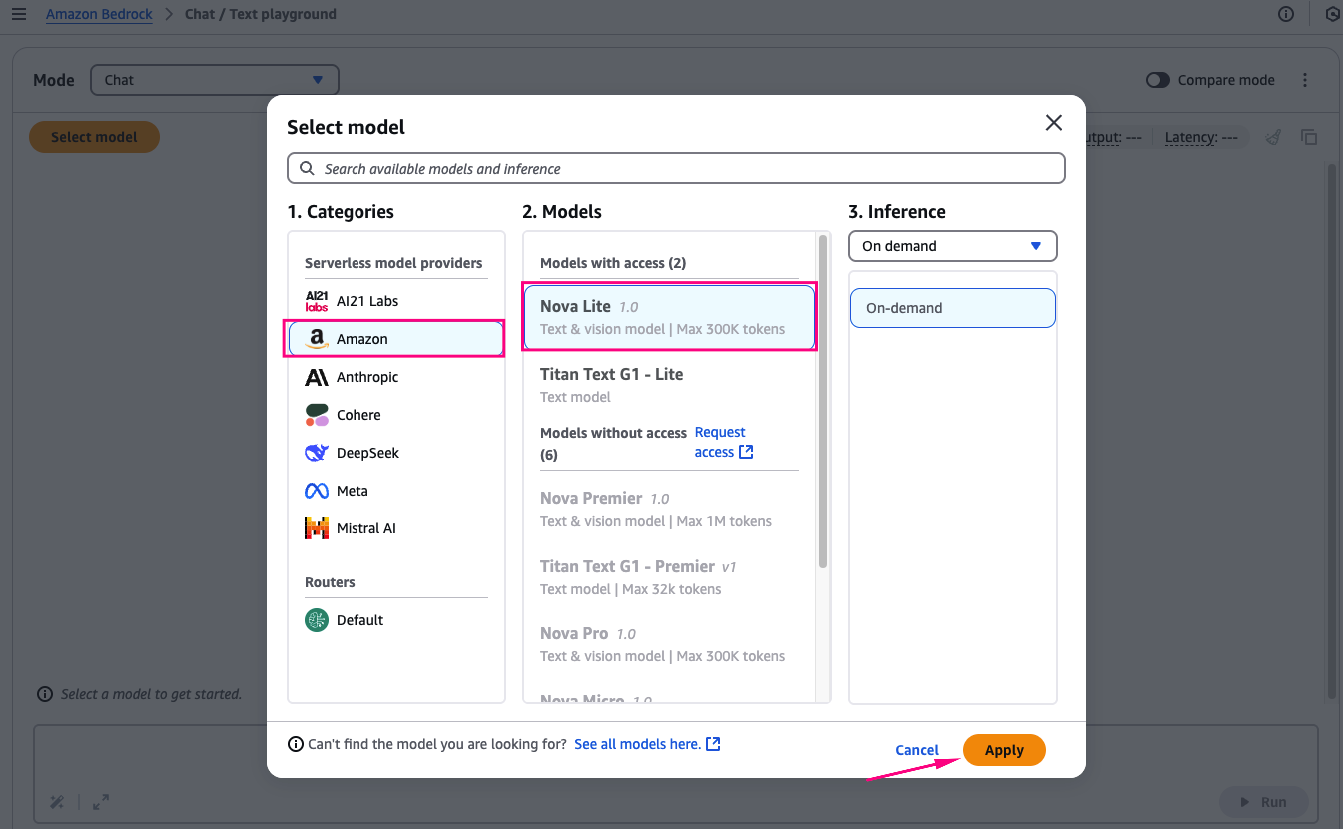Screen dimensions: 1343x829
Task: Click the Anthropic provider logo
Action: pyautogui.click(x=317, y=377)
